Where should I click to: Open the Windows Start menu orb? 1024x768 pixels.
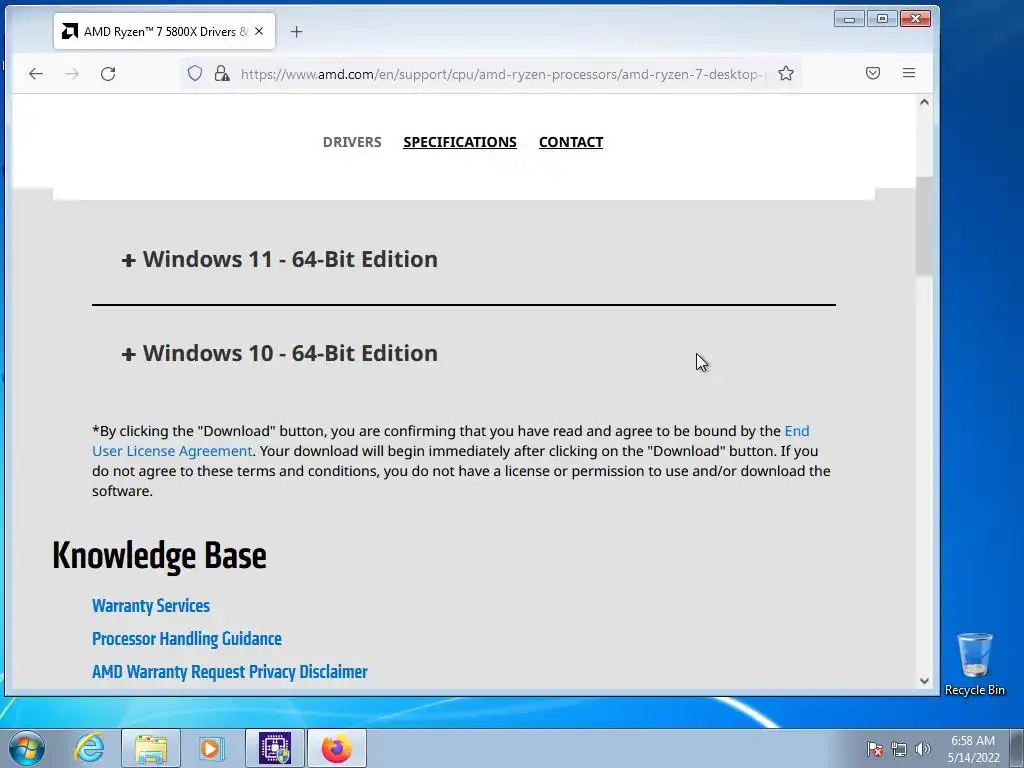click(27, 748)
